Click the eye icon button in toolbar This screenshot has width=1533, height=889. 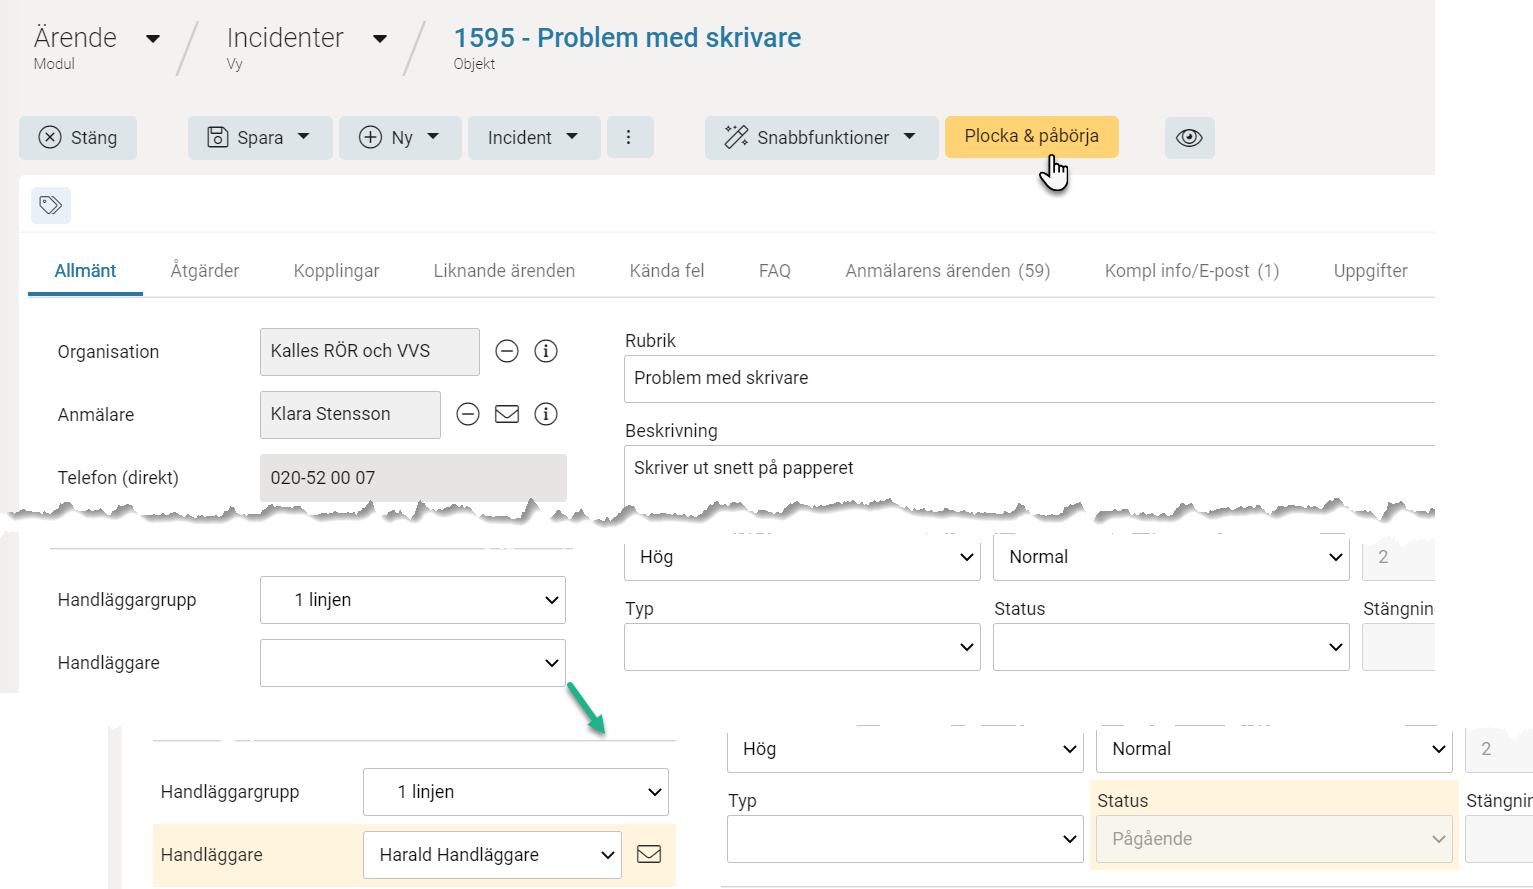1189,138
